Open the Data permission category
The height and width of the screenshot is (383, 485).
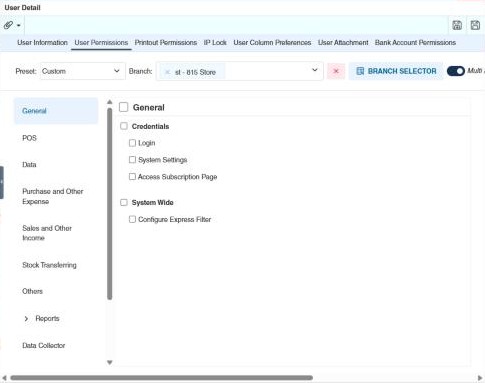point(29,164)
